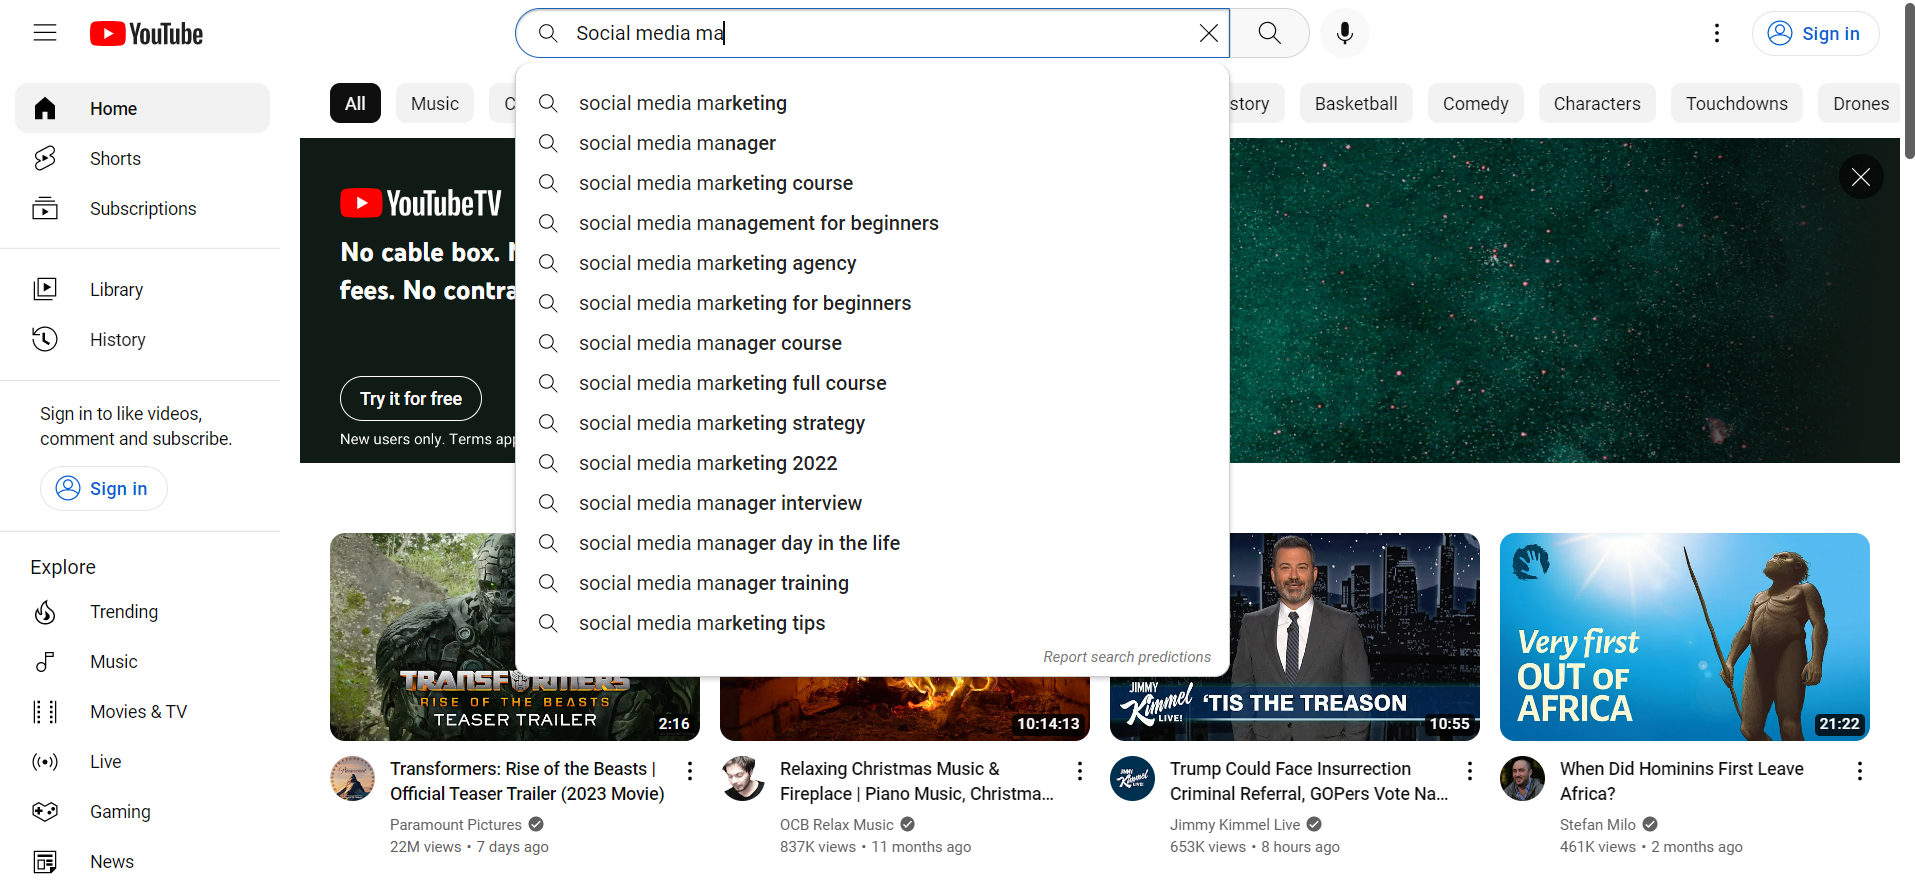
Task: Choose suggestion social media marketing tips
Action: [872, 623]
